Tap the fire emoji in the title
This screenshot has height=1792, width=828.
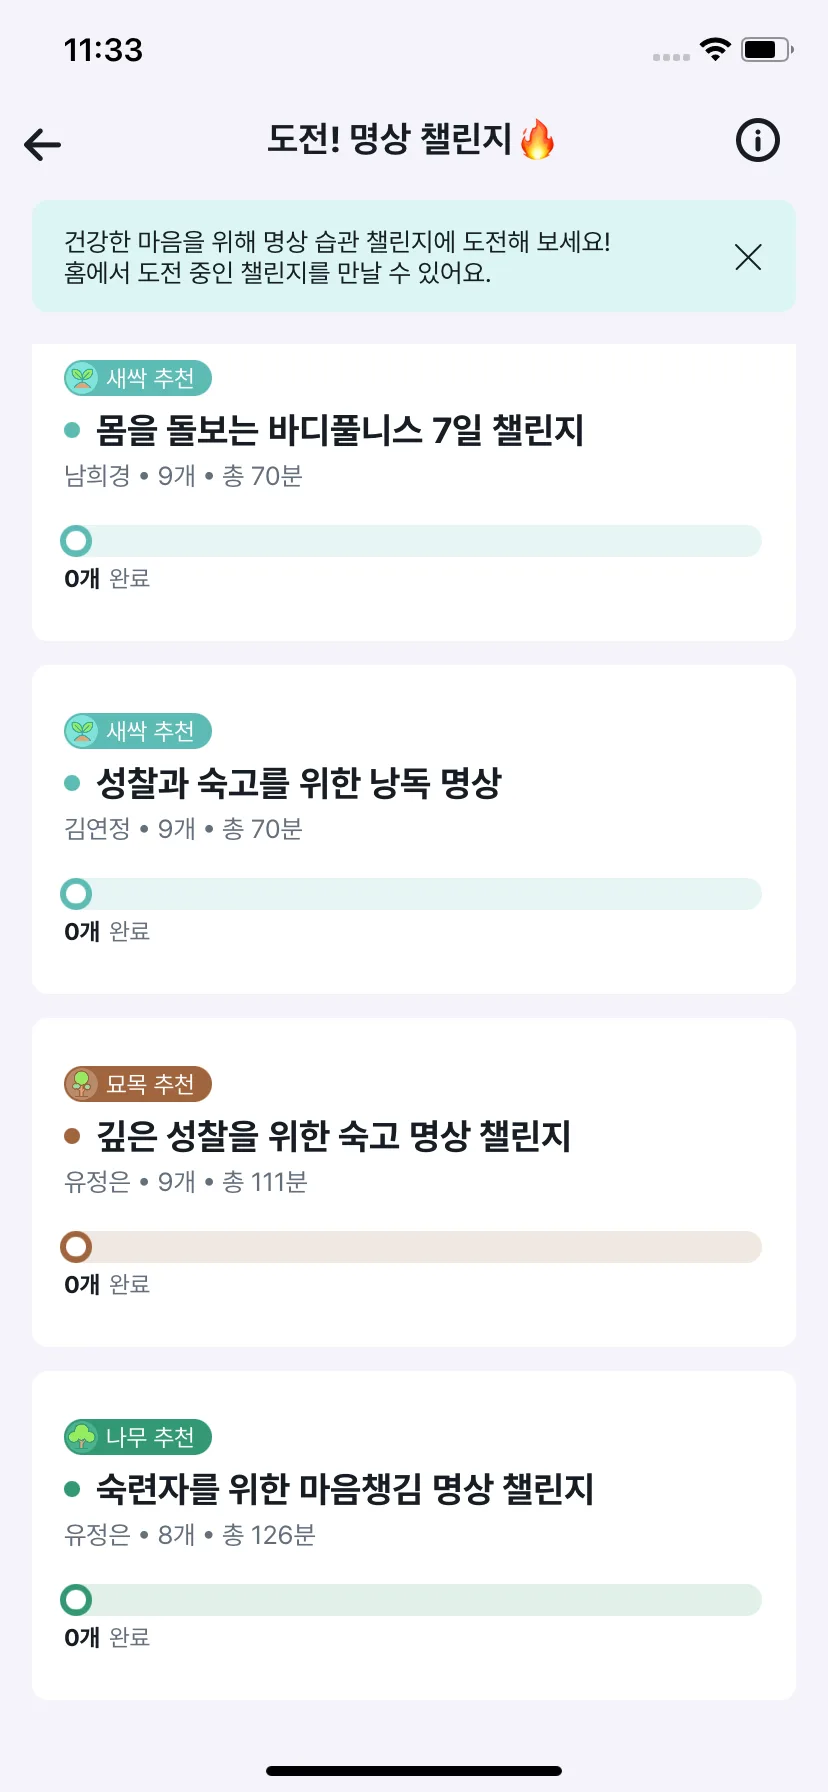tap(538, 139)
